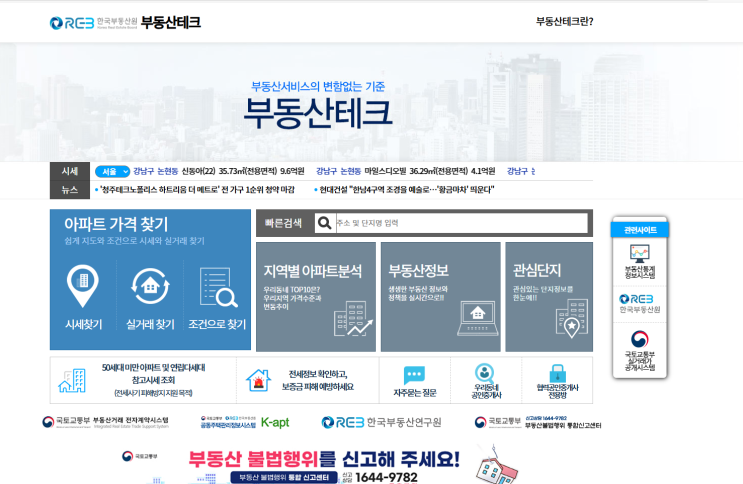Click the 국토교통부 logo in bottom banner
Image resolution: width=743 pixels, height=484 pixels.
139,456
